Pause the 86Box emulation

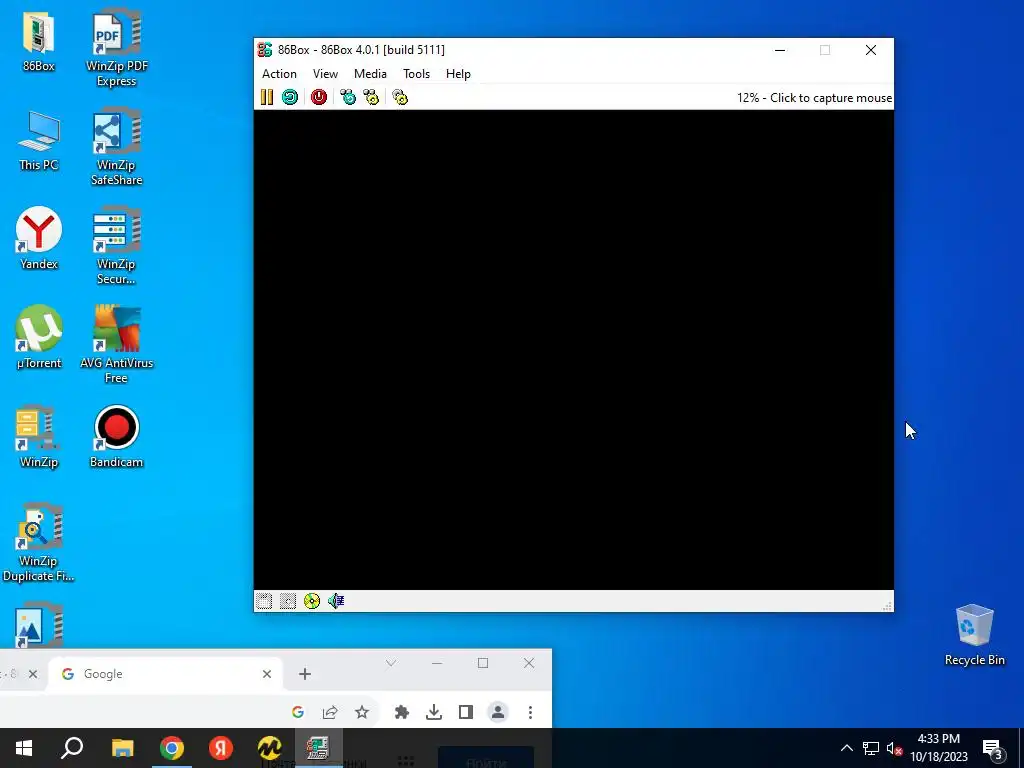coord(266,97)
